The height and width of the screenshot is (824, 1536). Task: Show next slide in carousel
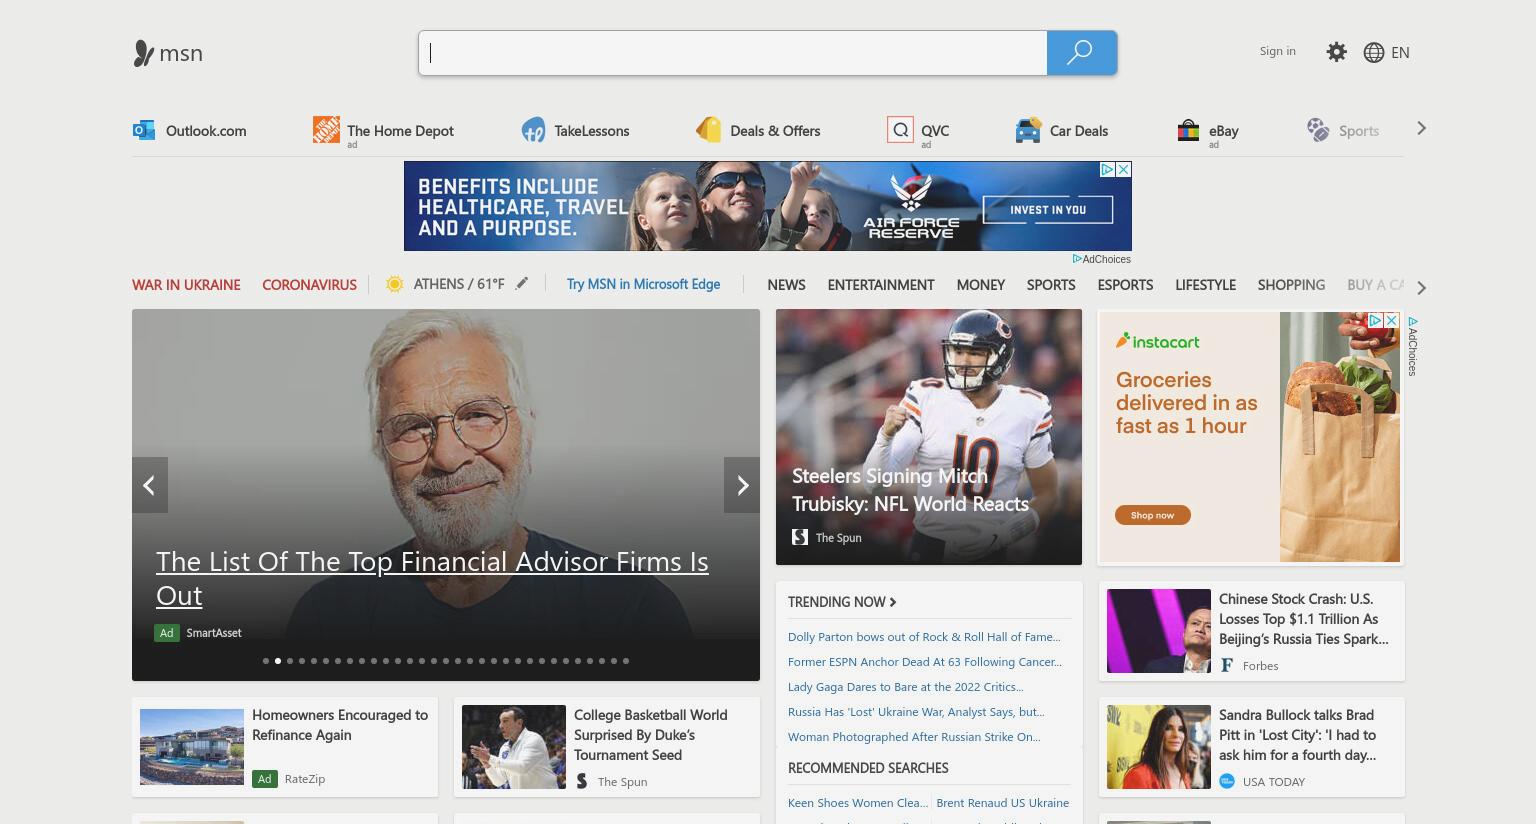tap(742, 485)
